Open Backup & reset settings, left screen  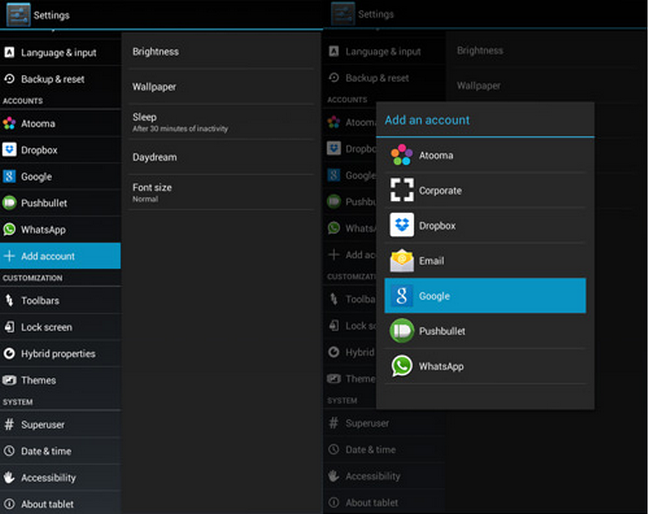(61, 79)
